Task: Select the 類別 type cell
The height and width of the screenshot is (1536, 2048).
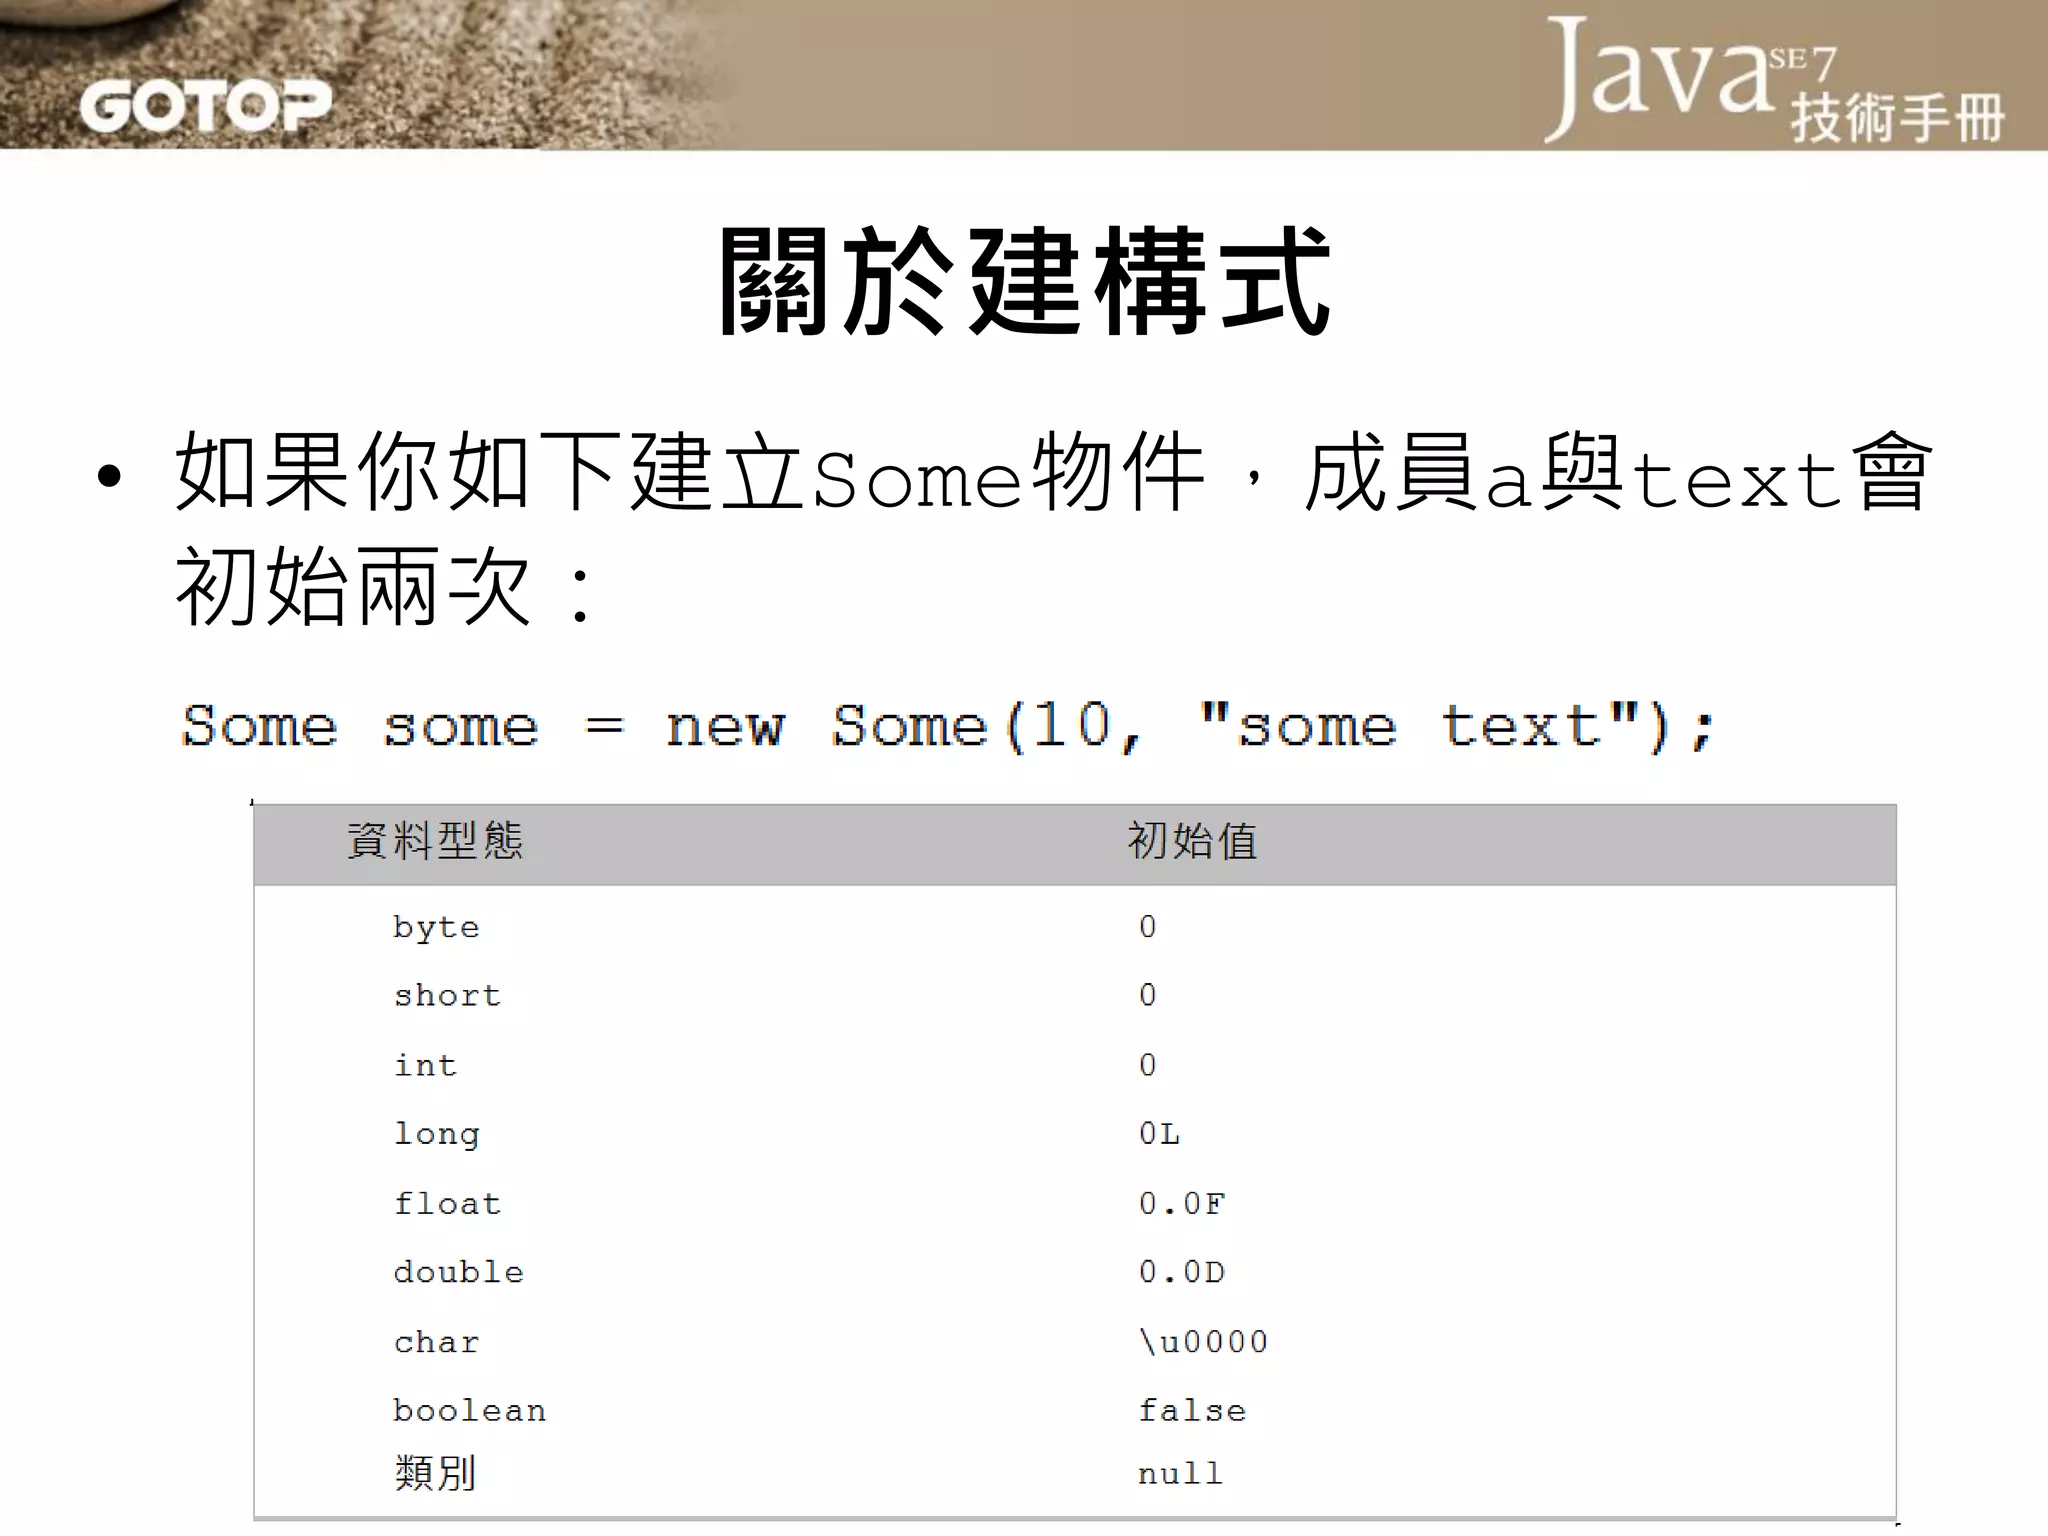Action: pyautogui.click(x=435, y=1473)
